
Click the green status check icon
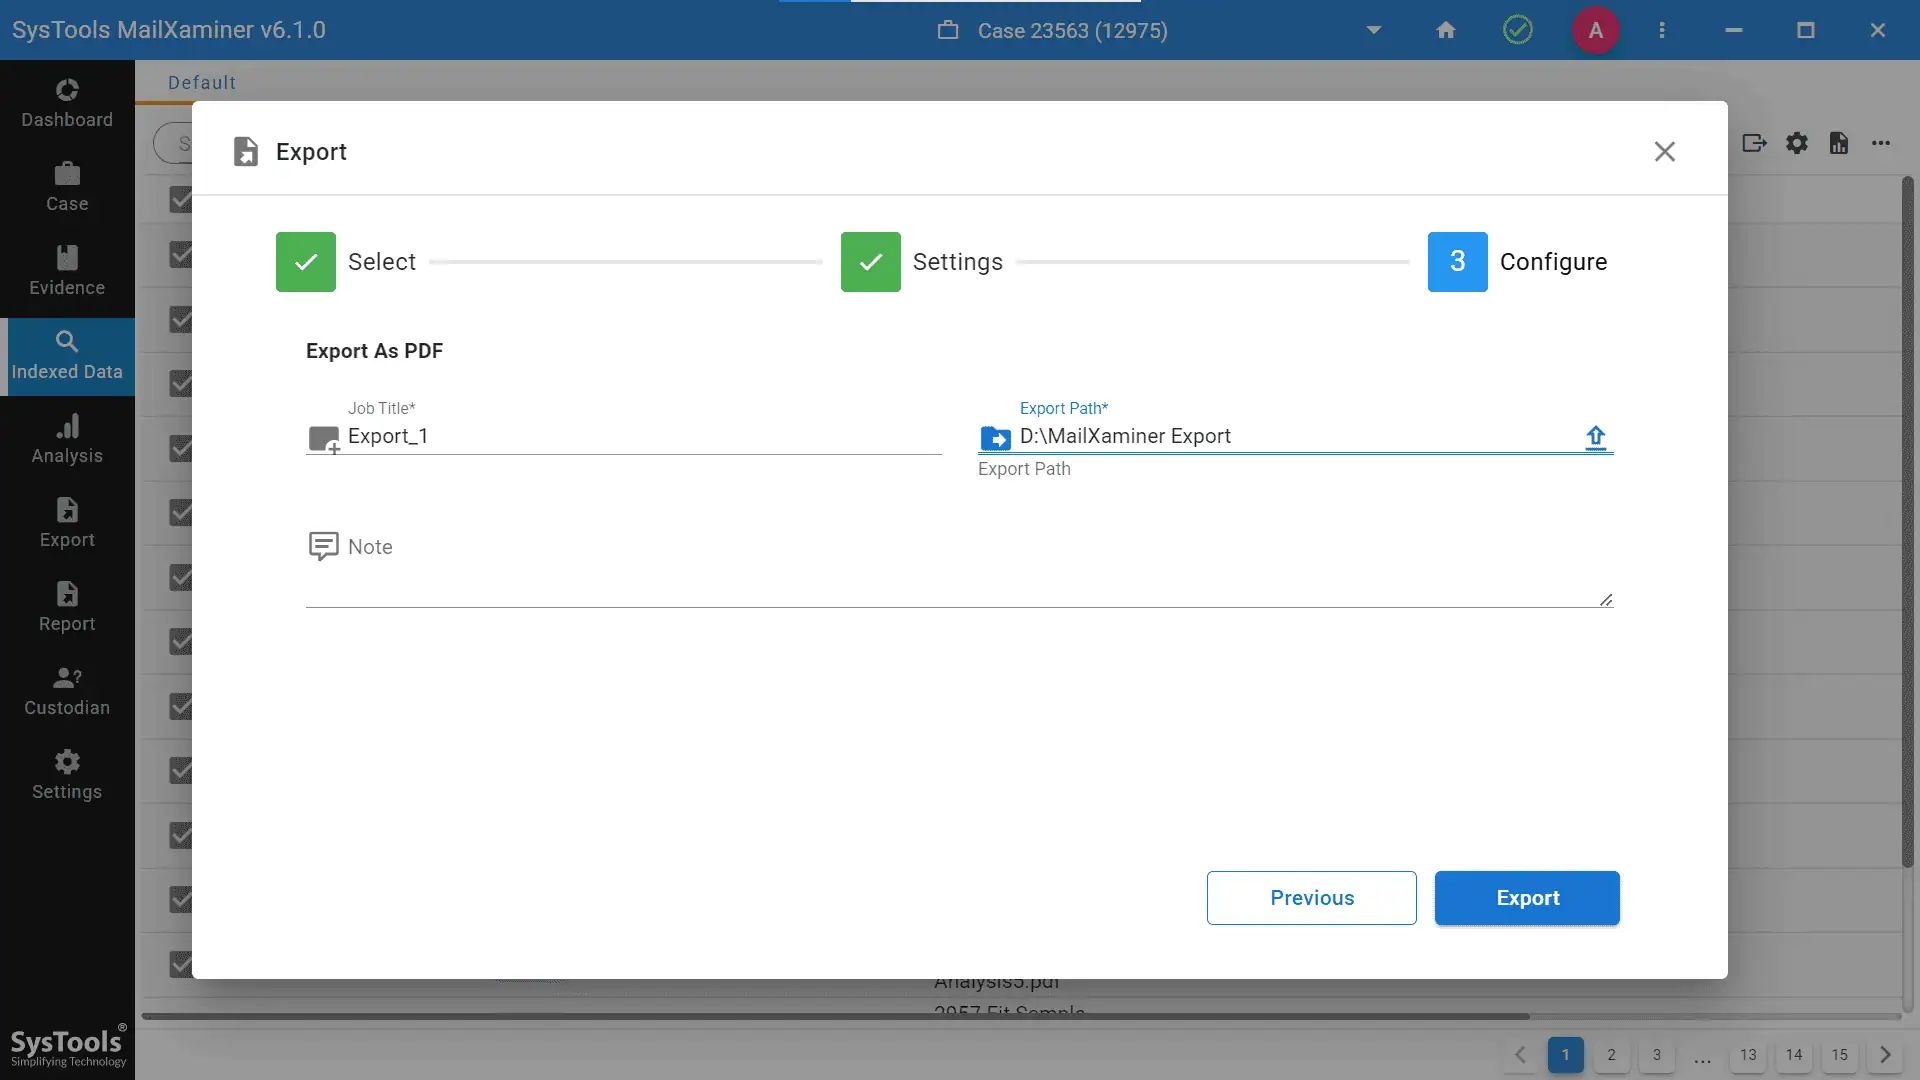pos(1518,30)
